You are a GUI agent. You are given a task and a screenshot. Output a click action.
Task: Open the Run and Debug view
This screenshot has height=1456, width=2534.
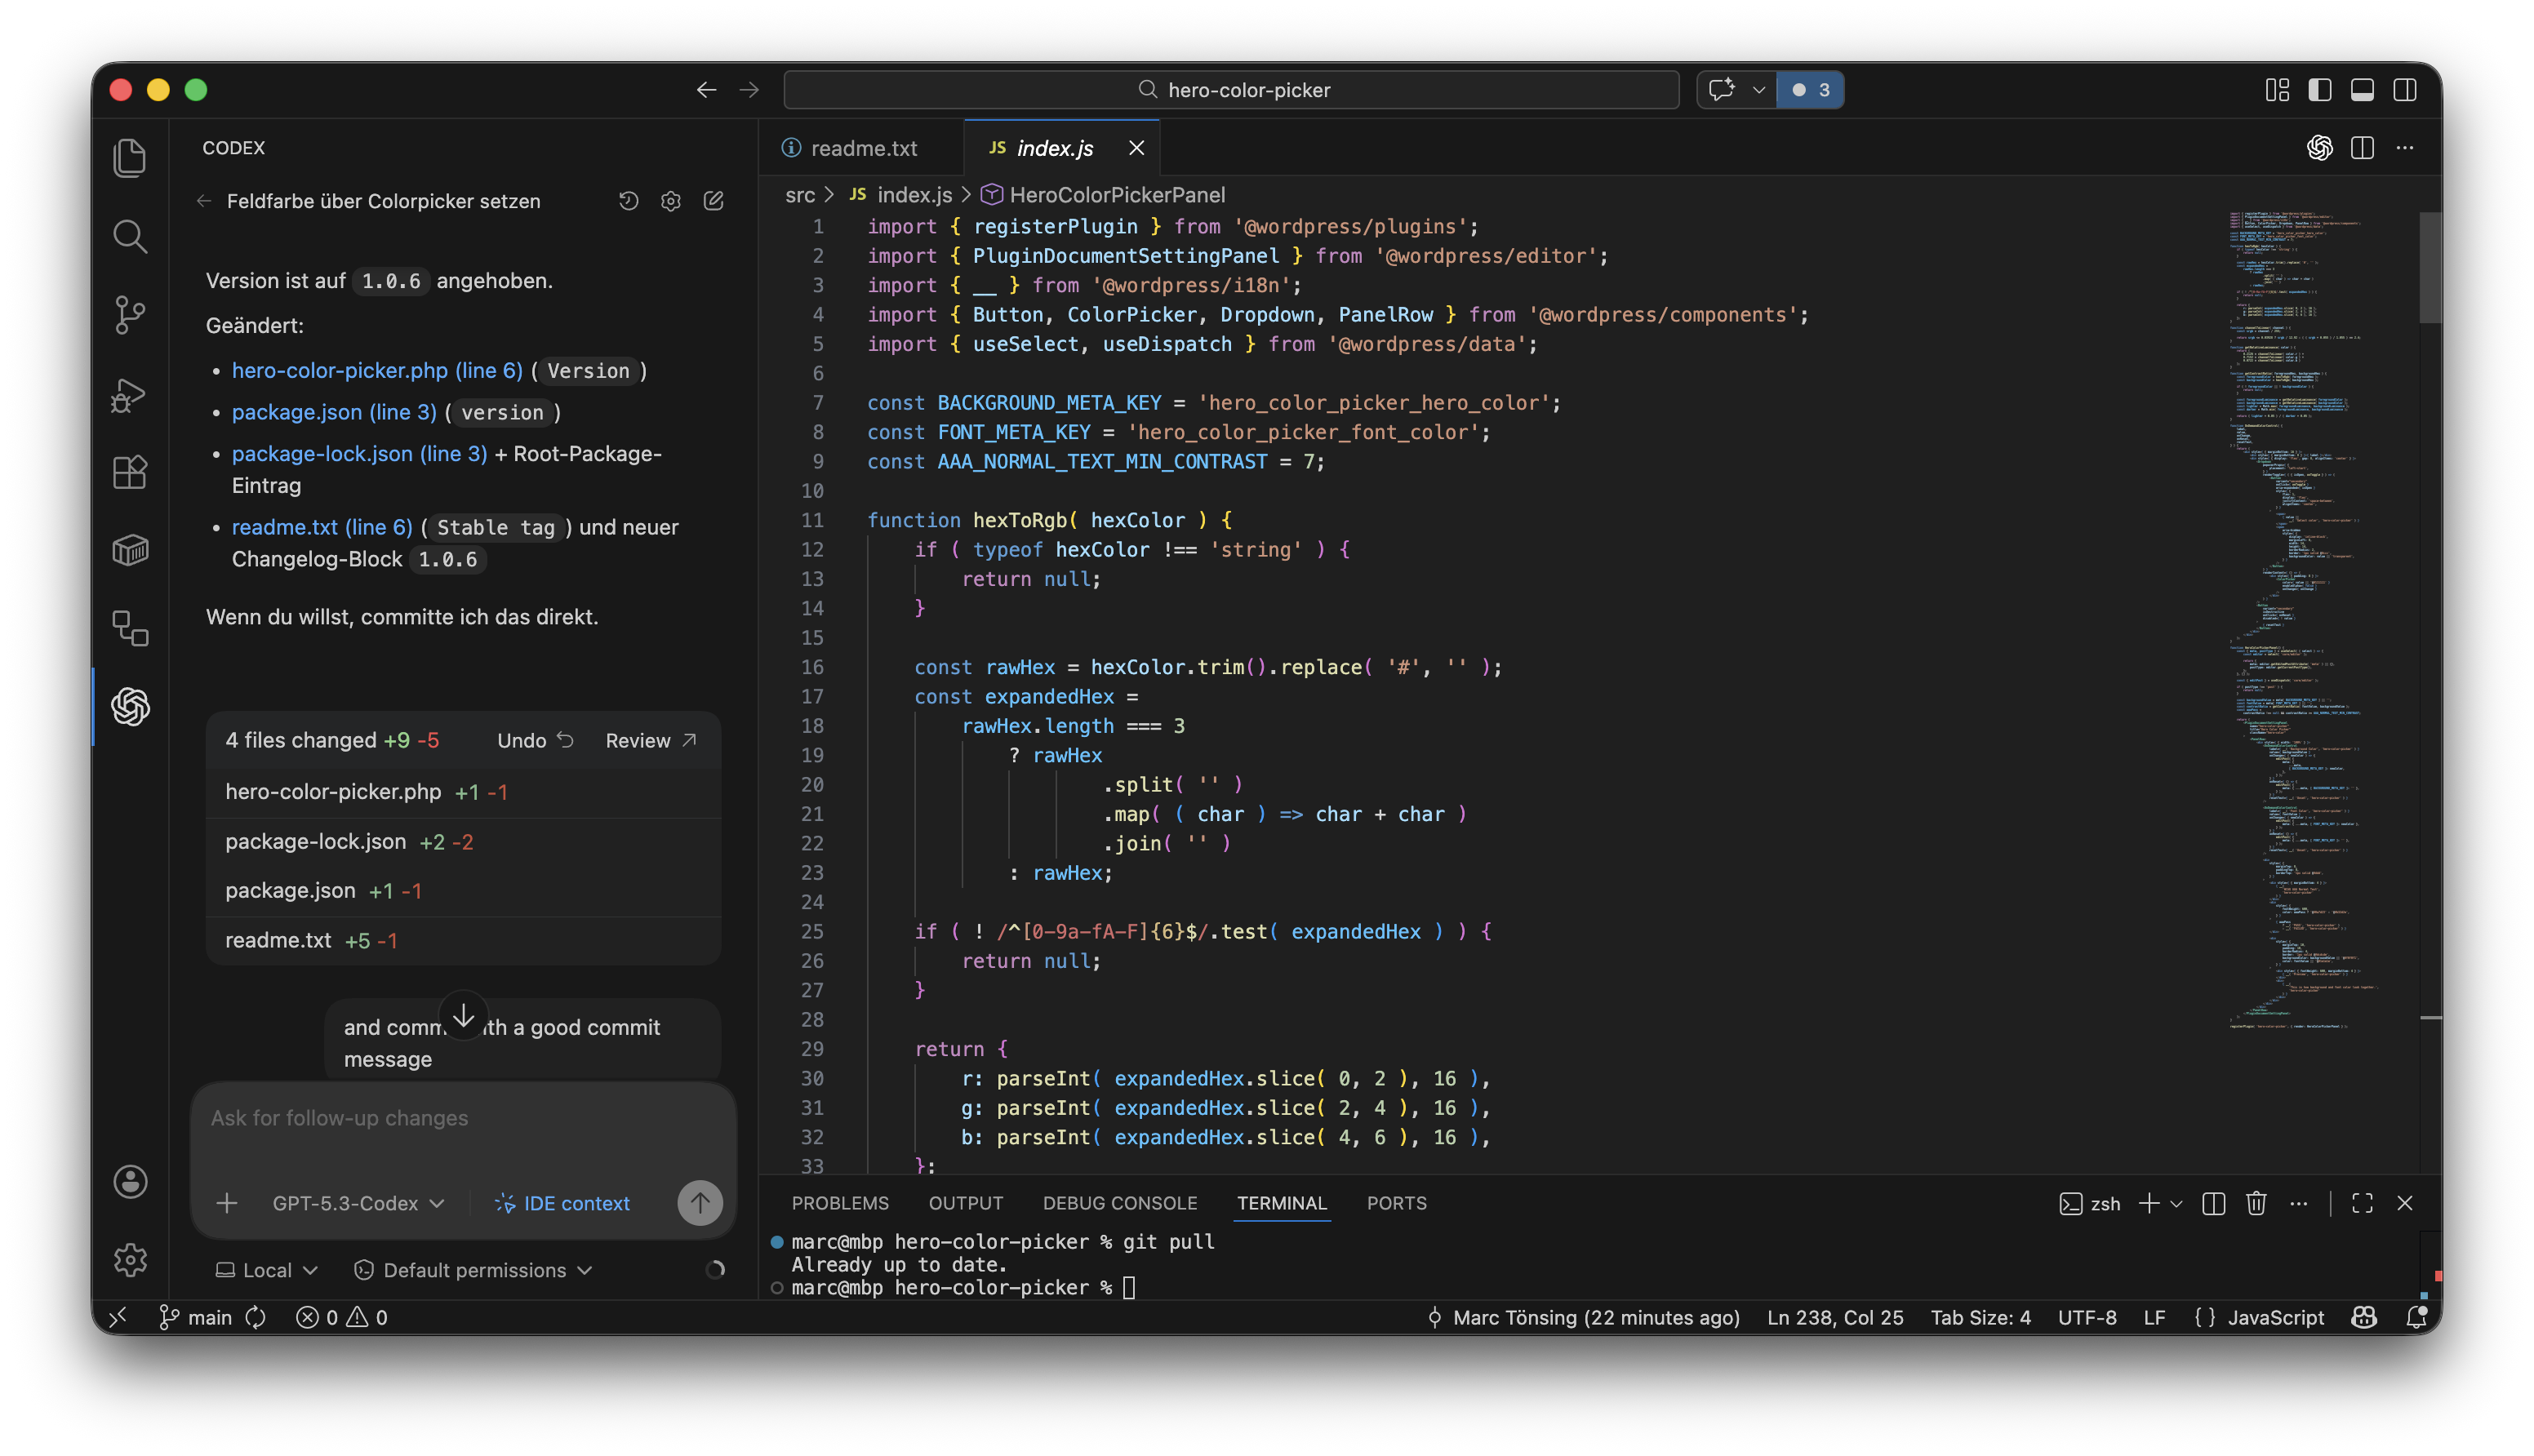point(130,395)
